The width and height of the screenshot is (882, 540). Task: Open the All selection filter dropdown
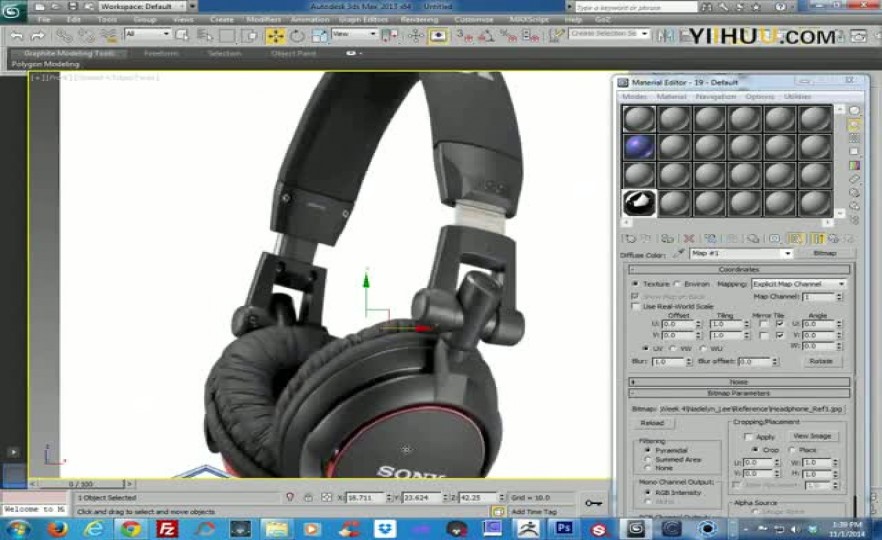coord(147,34)
